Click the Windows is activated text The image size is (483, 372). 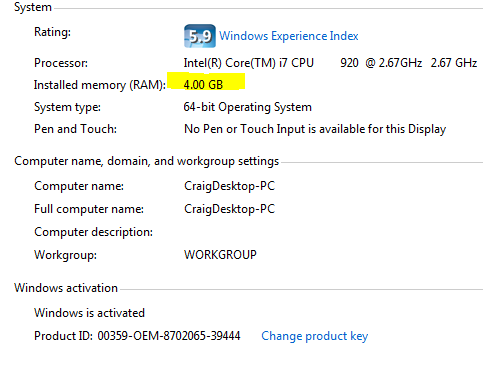click(x=89, y=313)
